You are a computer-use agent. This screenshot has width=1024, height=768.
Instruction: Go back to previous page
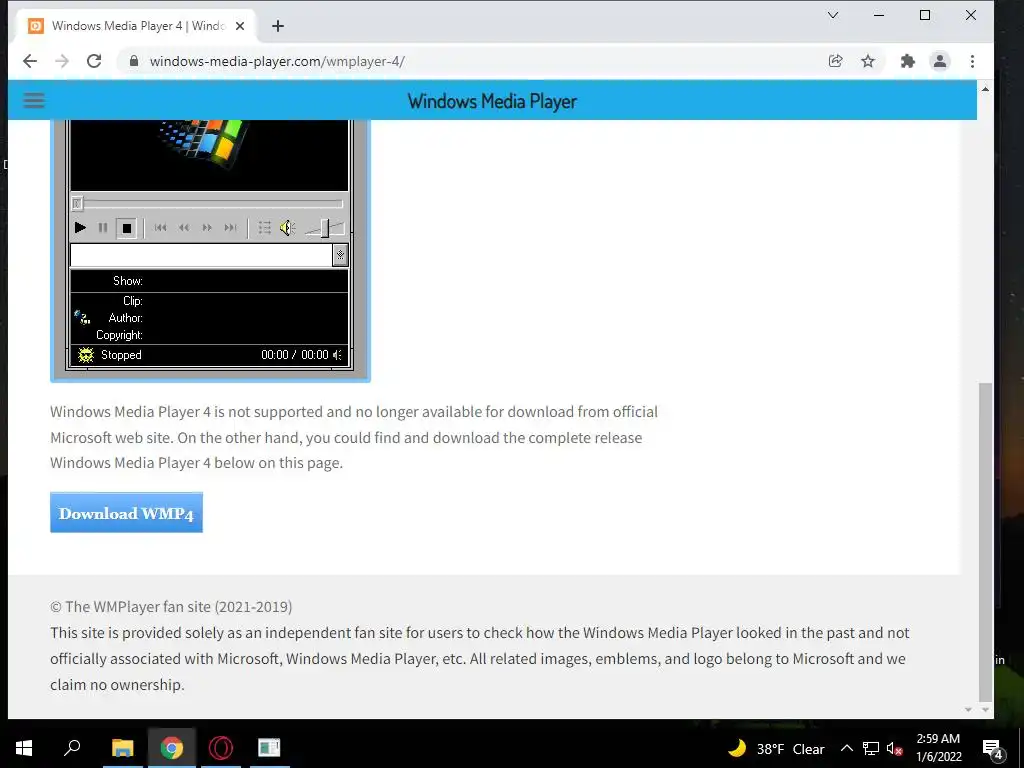click(x=30, y=61)
